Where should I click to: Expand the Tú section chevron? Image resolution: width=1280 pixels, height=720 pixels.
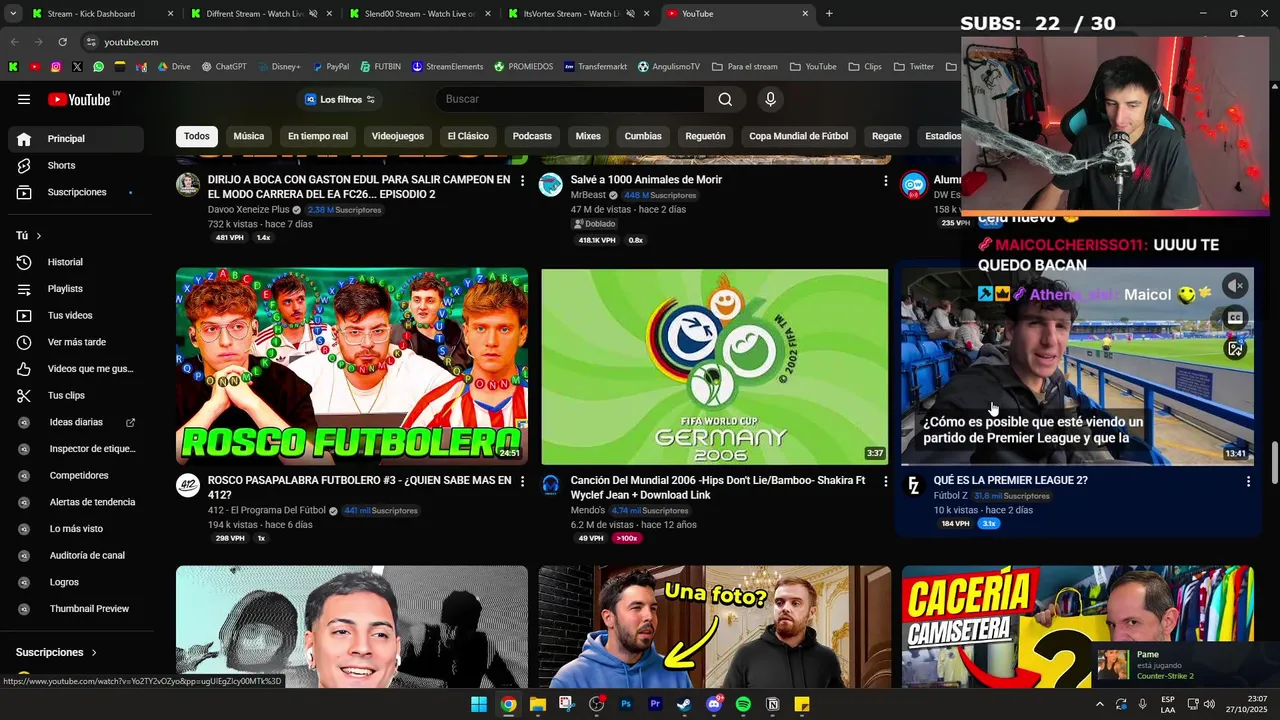click(39, 236)
